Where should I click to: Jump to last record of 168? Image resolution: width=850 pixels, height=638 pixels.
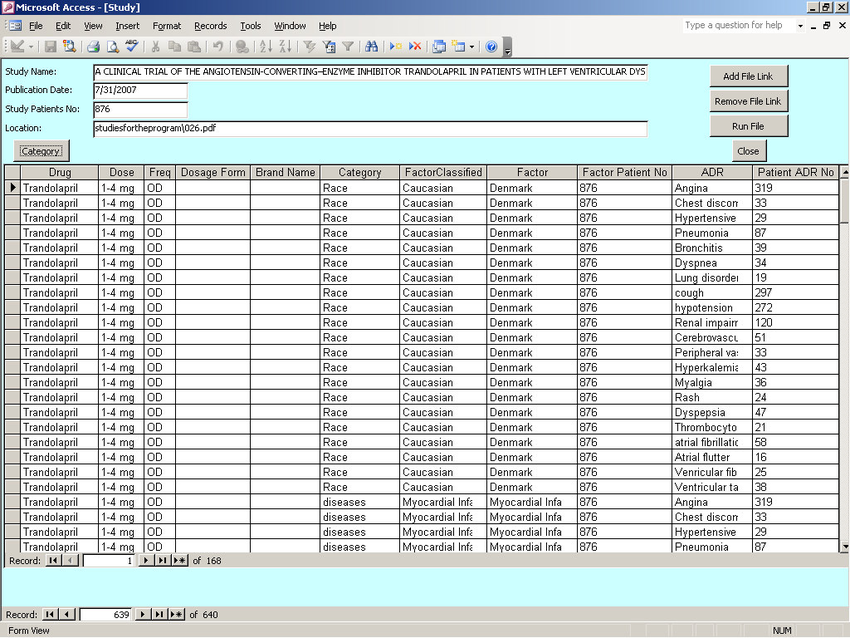tap(162, 560)
